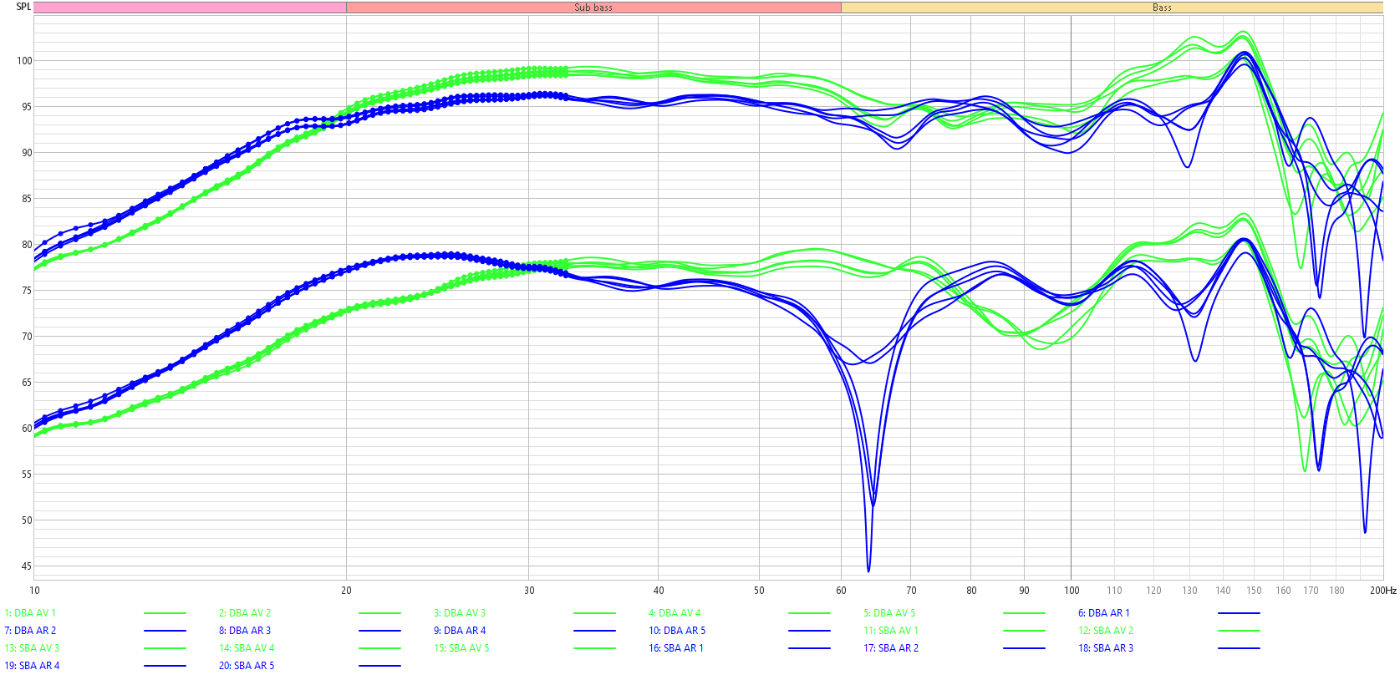1400x675 pixels.
Task: Select legend entry 6: DBA AR 1
Action: [1104, 613]
